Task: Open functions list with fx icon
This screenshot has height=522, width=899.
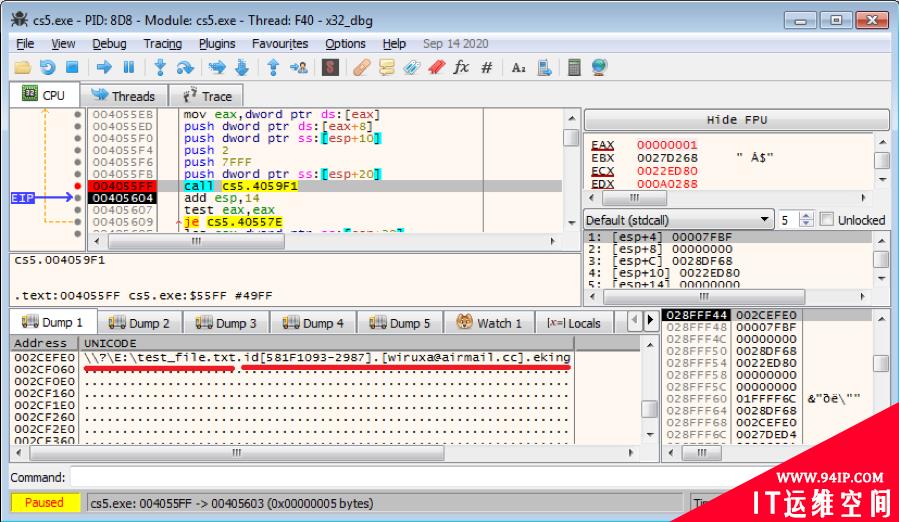Action: tap(461, 68)
